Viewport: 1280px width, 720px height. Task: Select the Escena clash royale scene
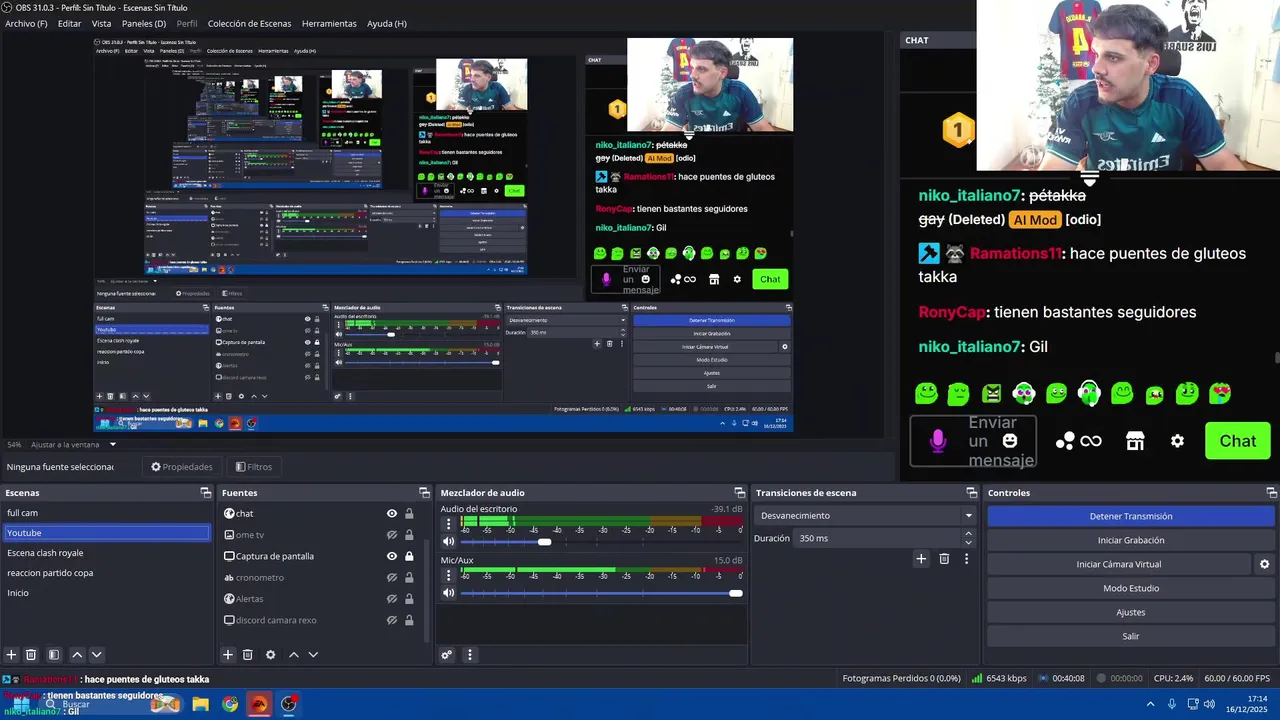[105, 553]
